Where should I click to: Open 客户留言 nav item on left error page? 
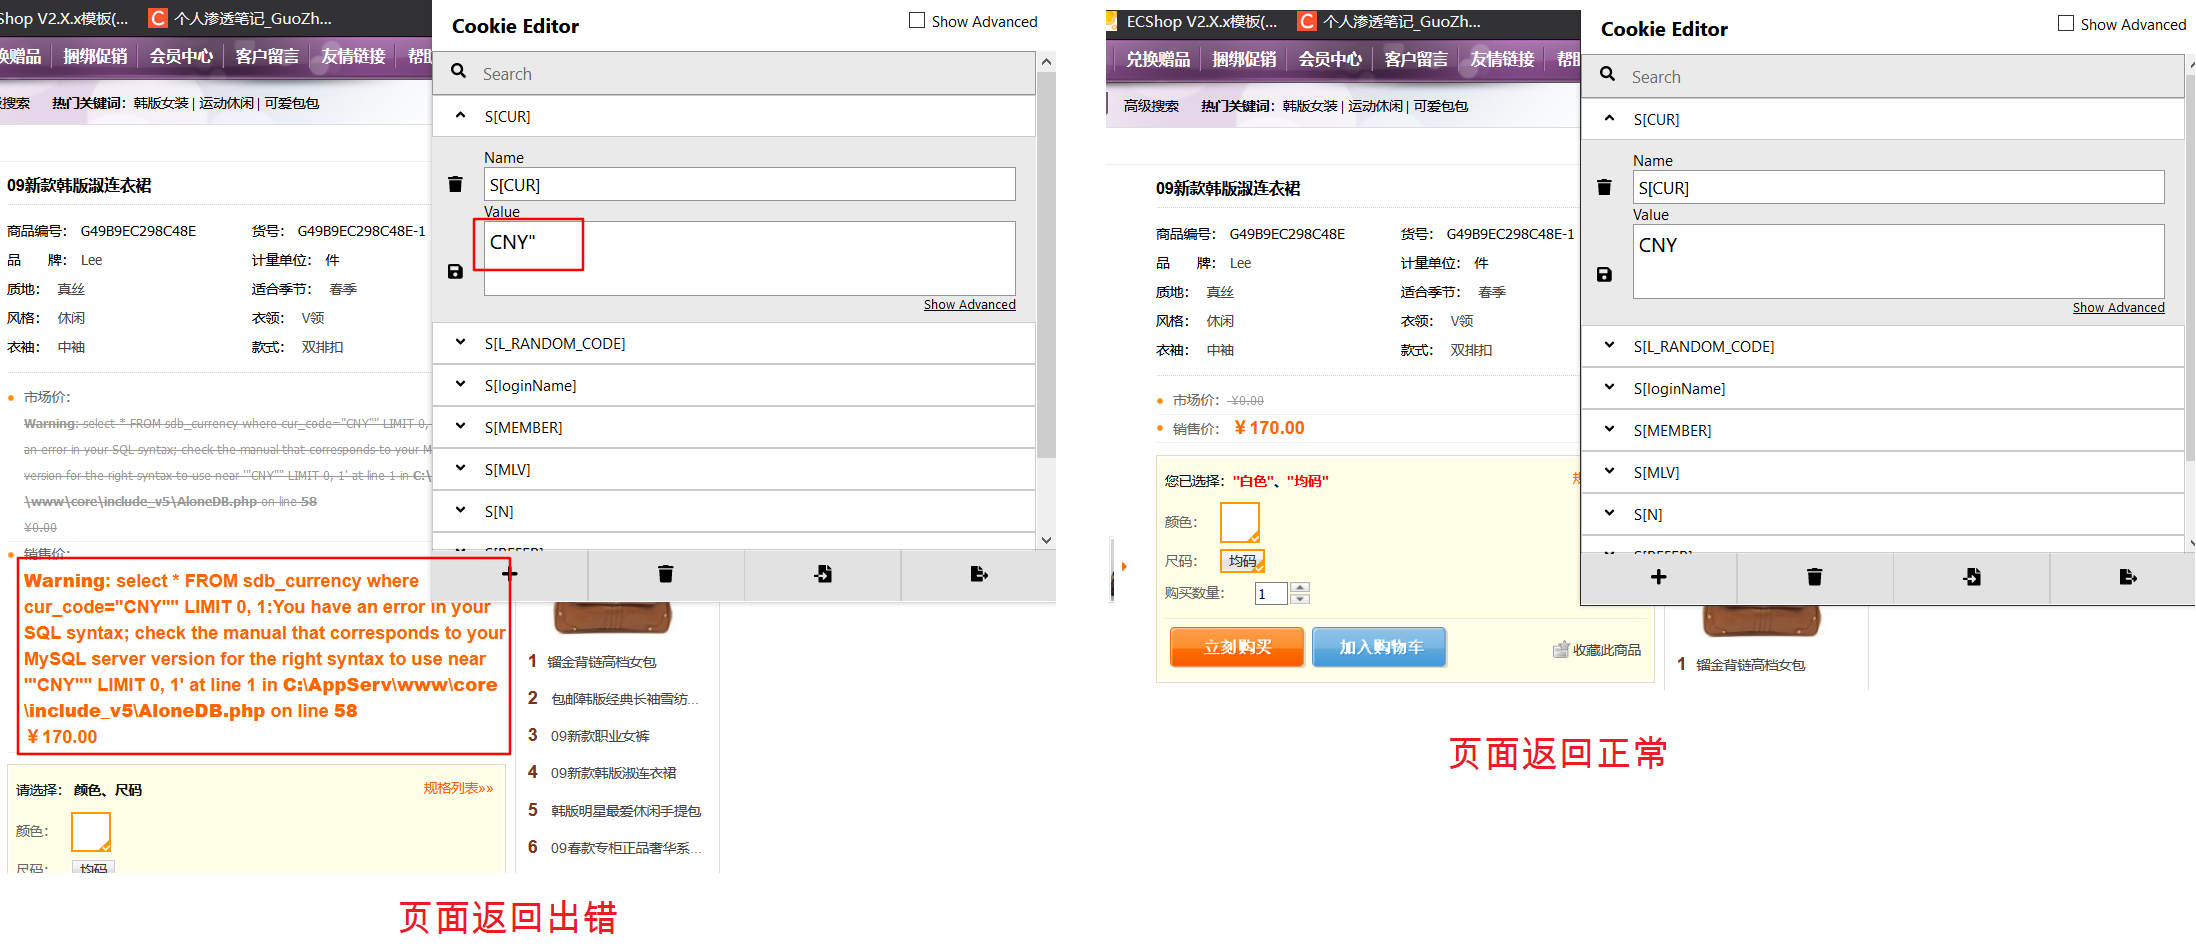[267, 56]
